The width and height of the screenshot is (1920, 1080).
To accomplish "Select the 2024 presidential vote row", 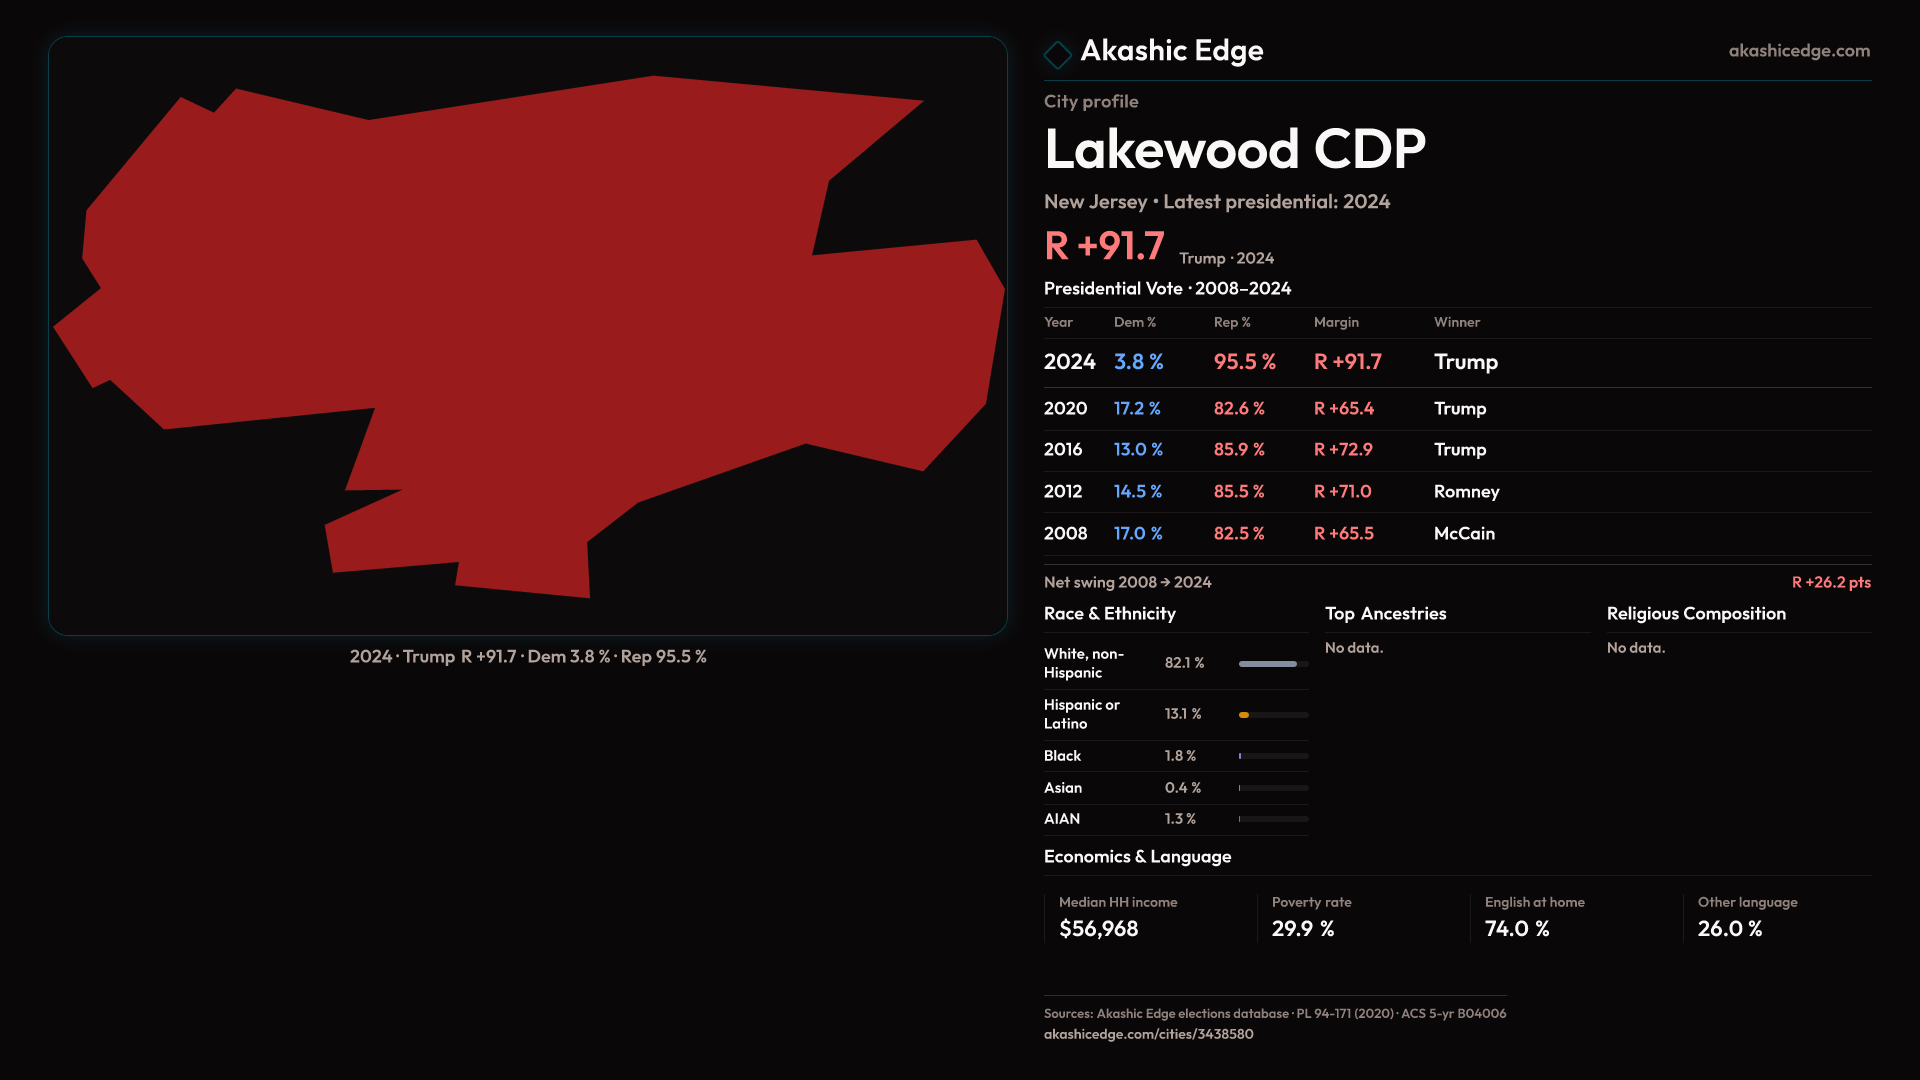I will click(x=1456, y=362).
